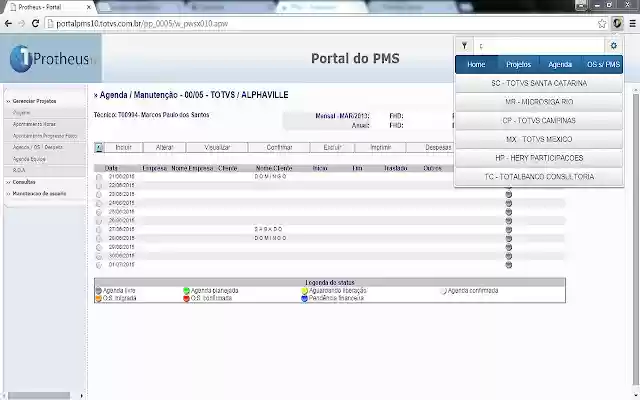The image size is (640, 400).
Task: Bookmark this page with the star icon
Action: click(x=602, y=24)
